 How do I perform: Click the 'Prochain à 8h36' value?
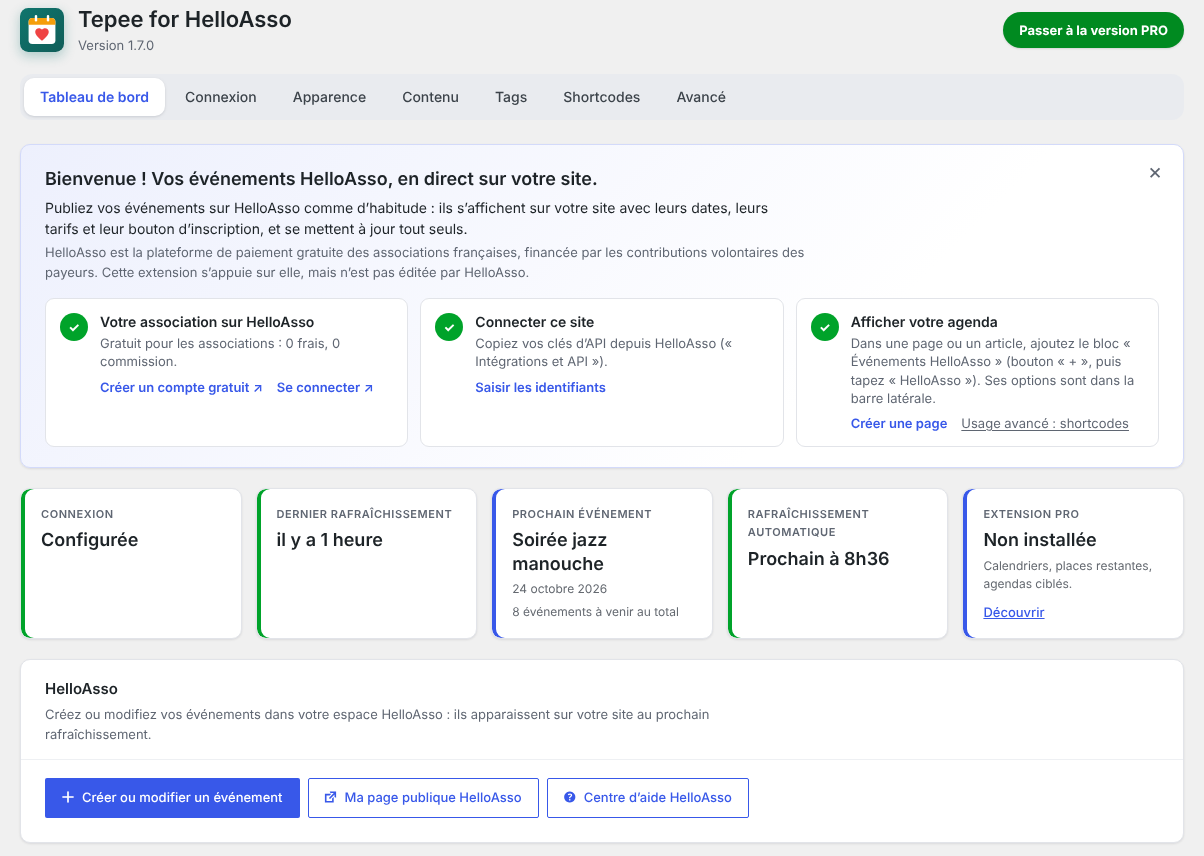[819, 559]
